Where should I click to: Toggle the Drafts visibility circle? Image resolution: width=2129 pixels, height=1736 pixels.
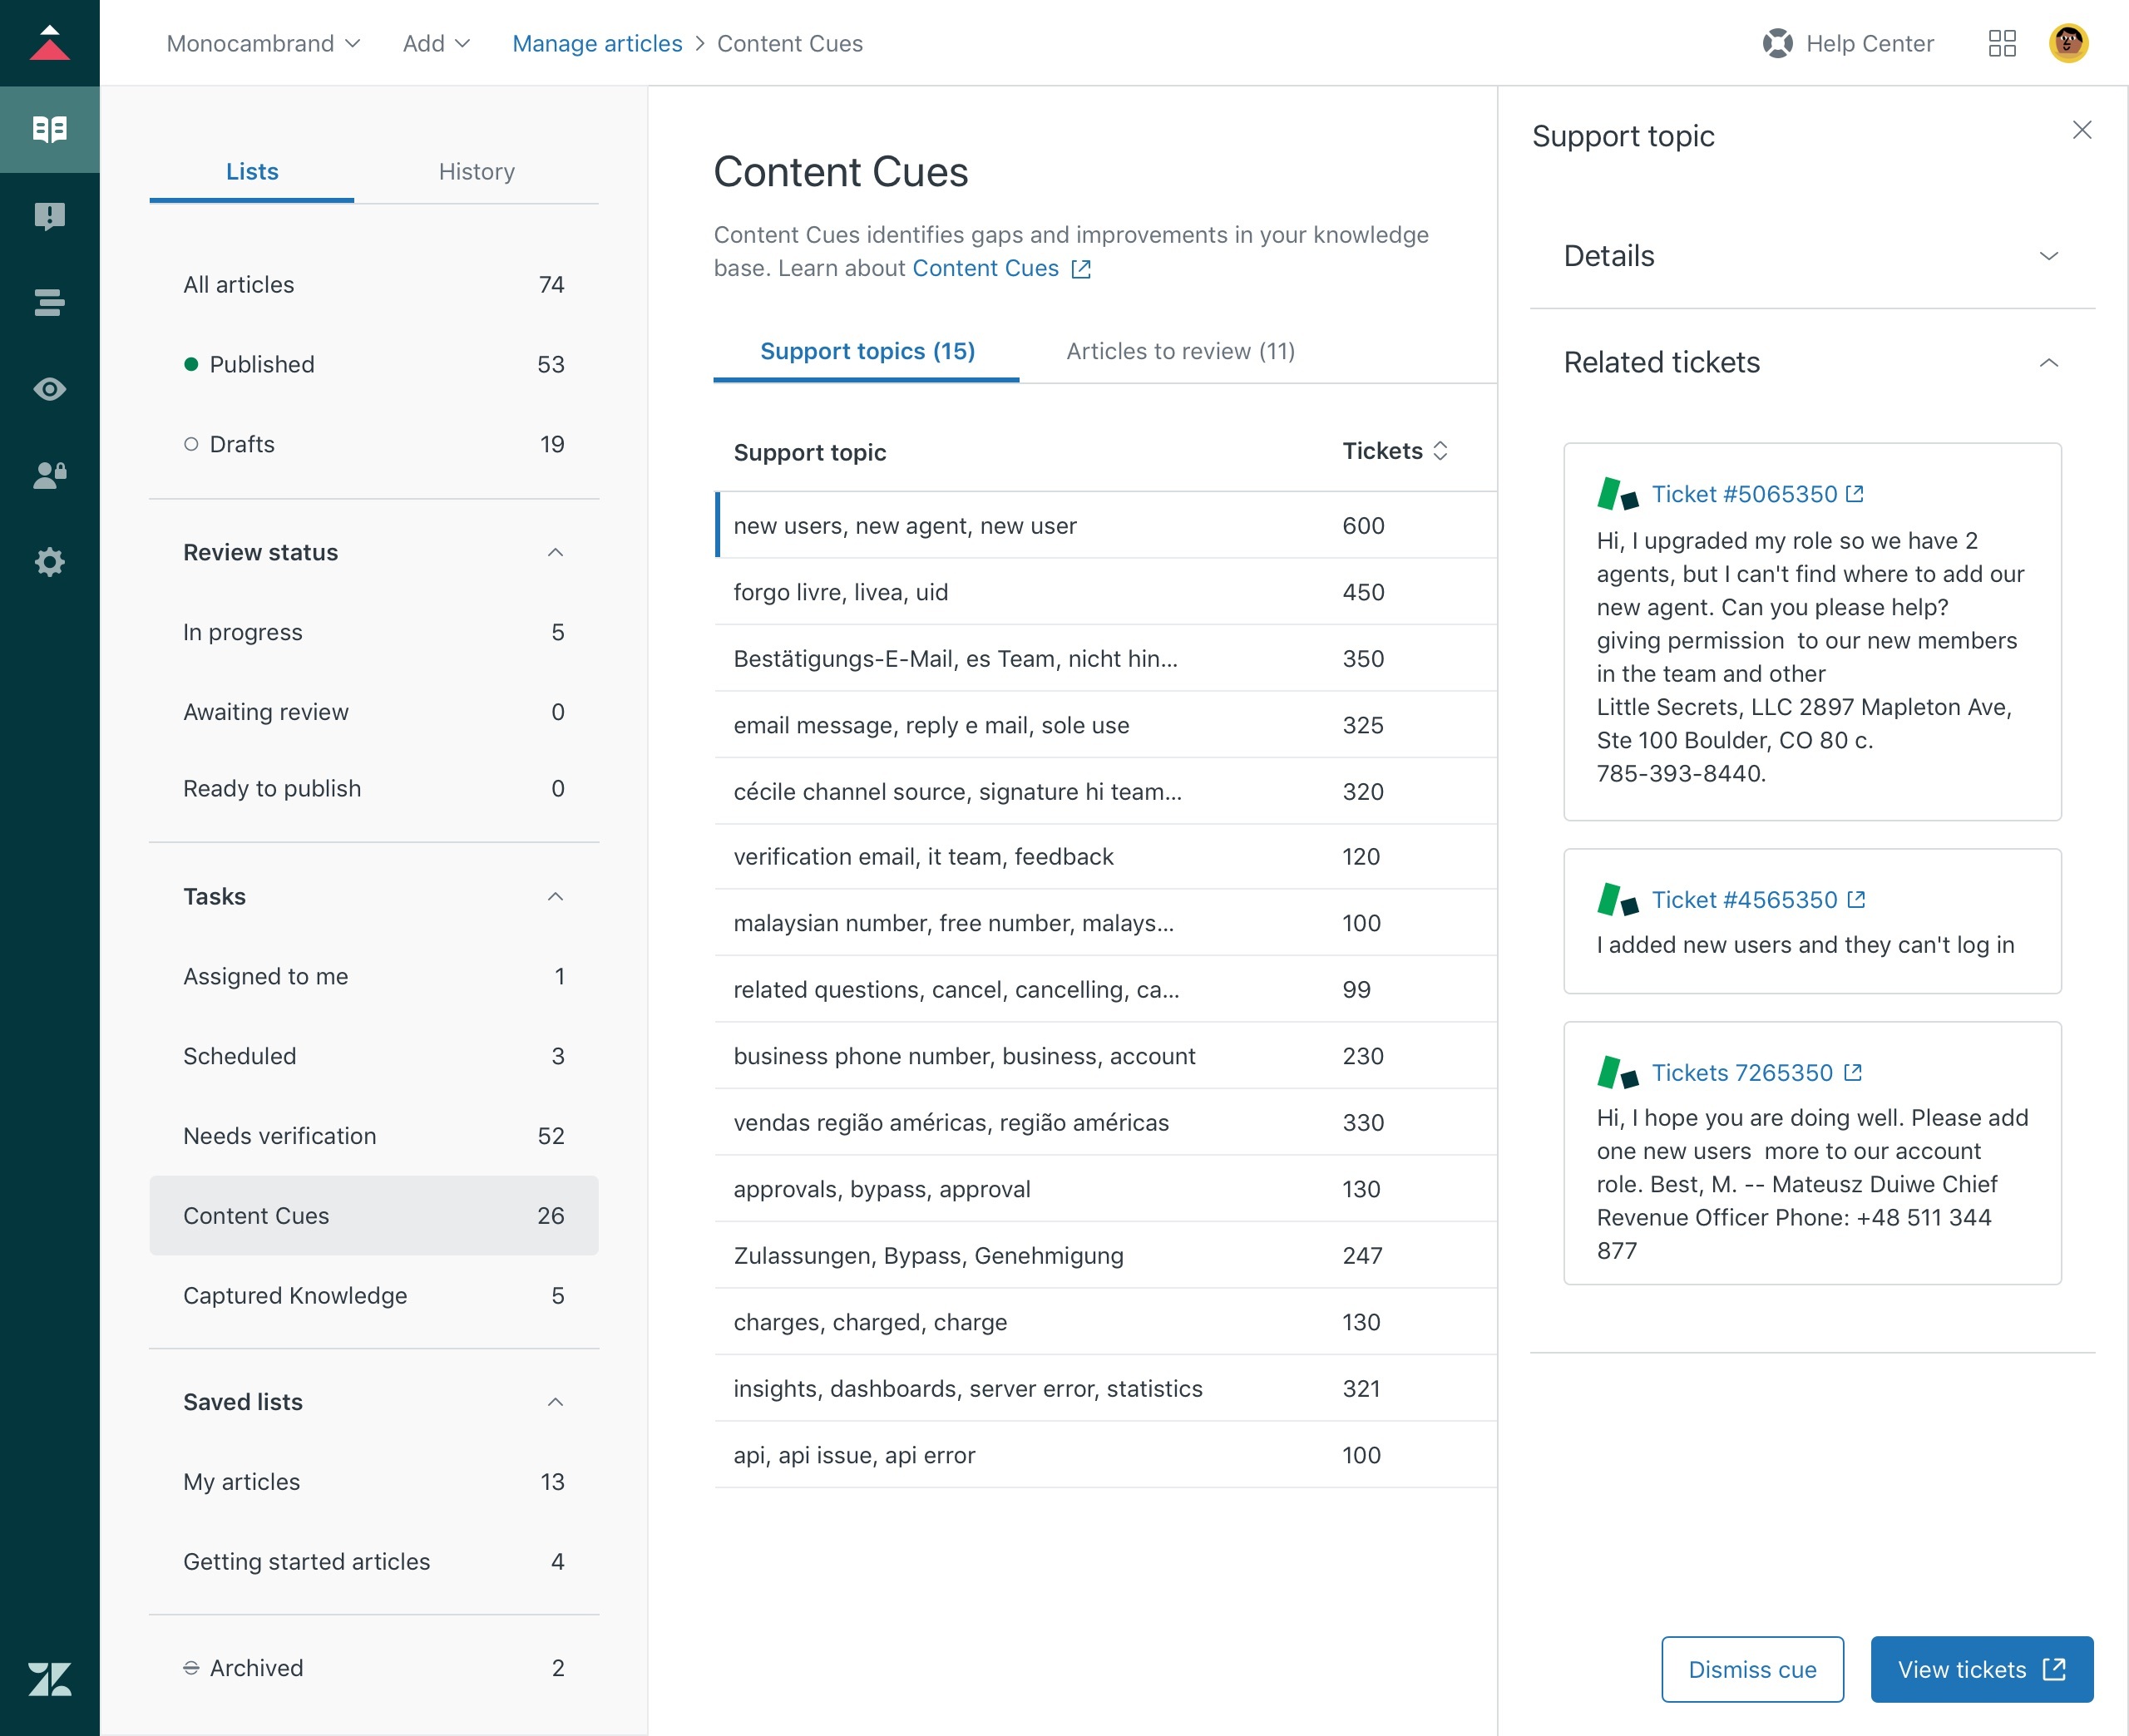[190, 442]
